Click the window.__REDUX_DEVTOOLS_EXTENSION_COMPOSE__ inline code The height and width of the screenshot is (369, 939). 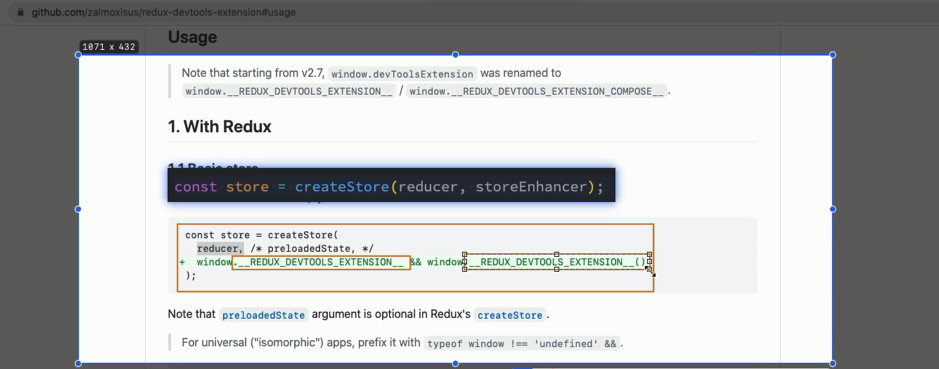(536, 91)
